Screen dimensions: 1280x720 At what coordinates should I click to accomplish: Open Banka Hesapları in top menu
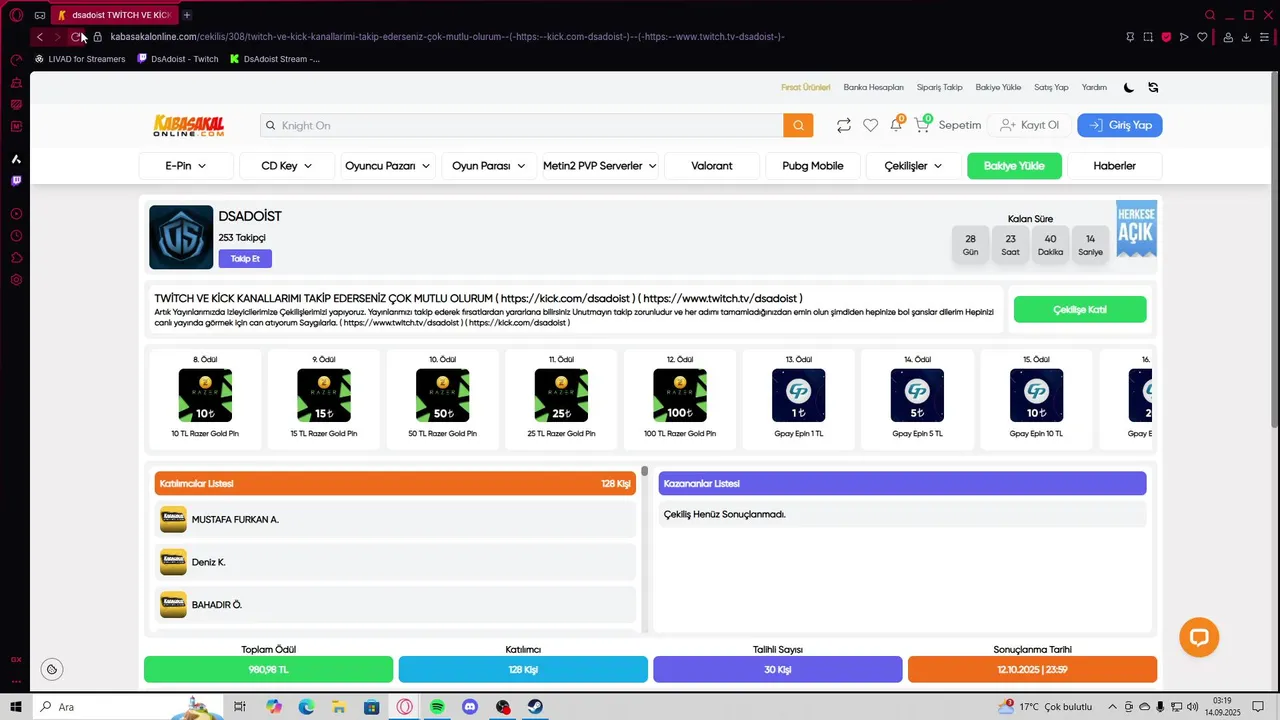(x=873, y=87)
